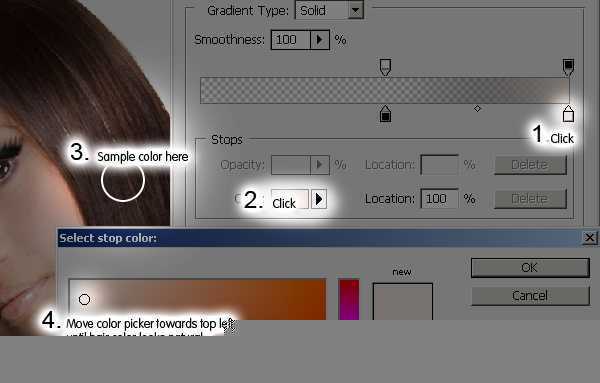Image resolution: width=600 pixels, height=383 pixels.
Task: Select the left opacity stop above gradient
Action: click(385, 67)
